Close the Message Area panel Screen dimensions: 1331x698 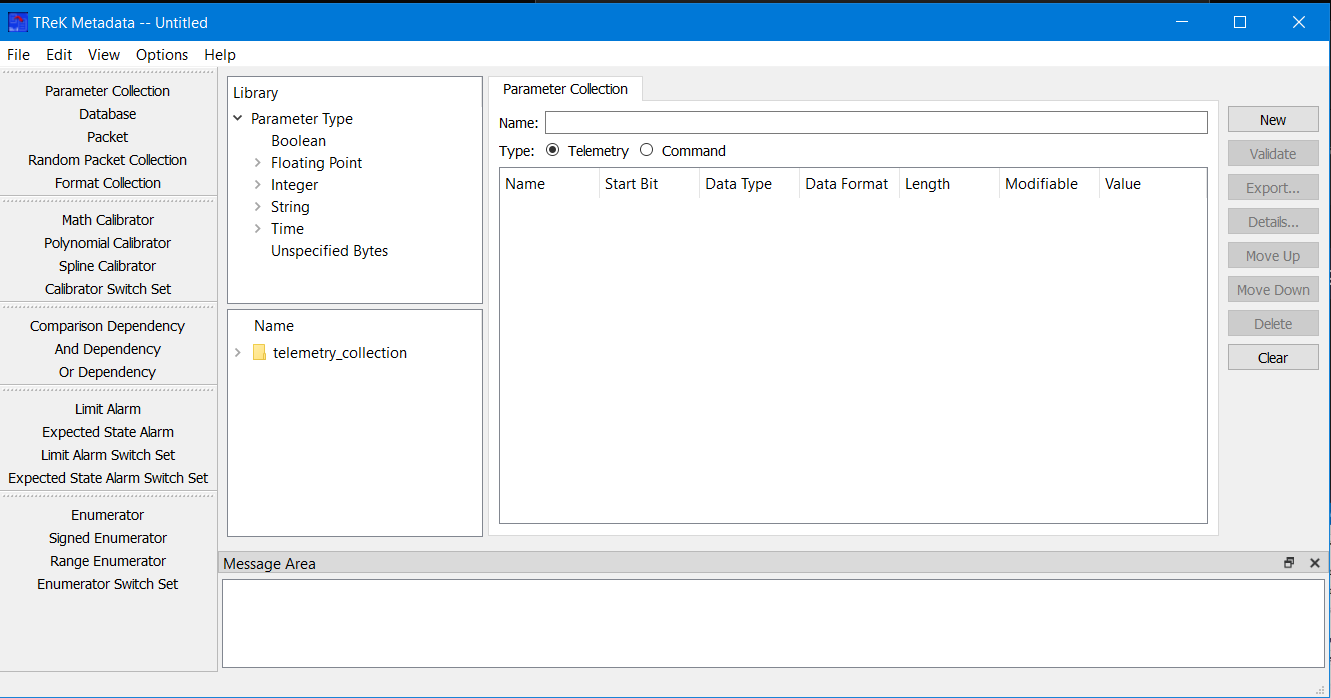point(1314,563)
